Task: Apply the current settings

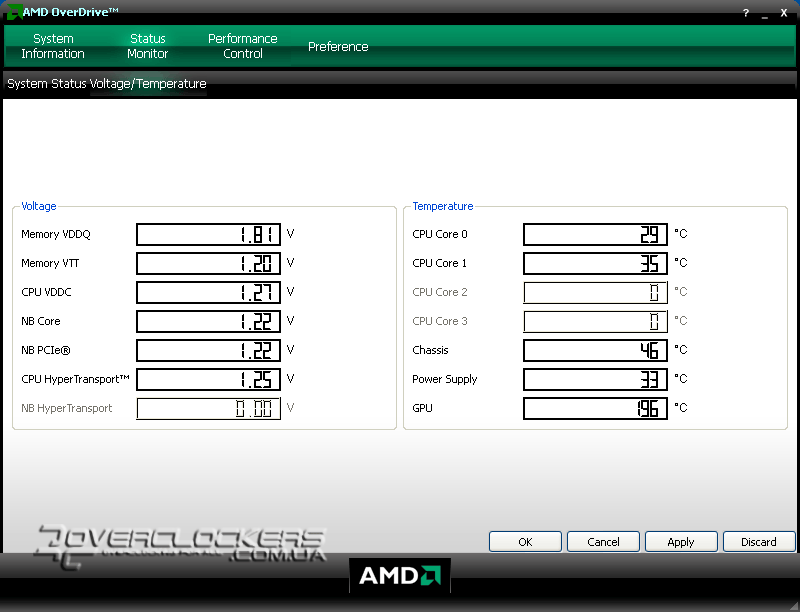Action: [681, 542]
